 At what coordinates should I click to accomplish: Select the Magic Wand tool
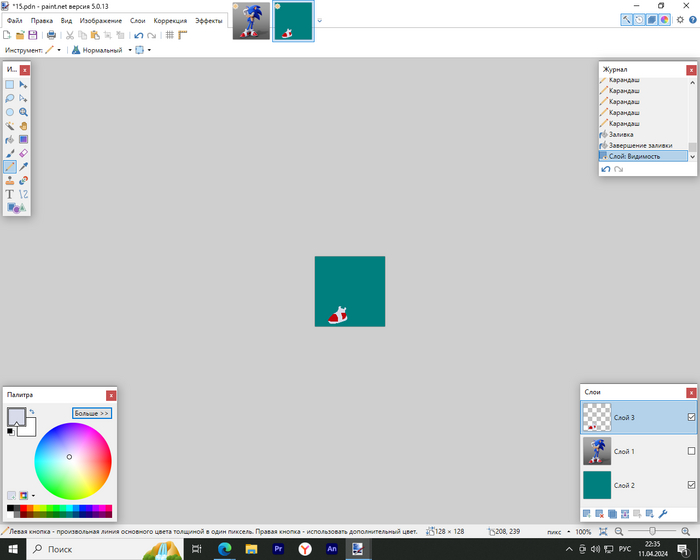[10, 126]
